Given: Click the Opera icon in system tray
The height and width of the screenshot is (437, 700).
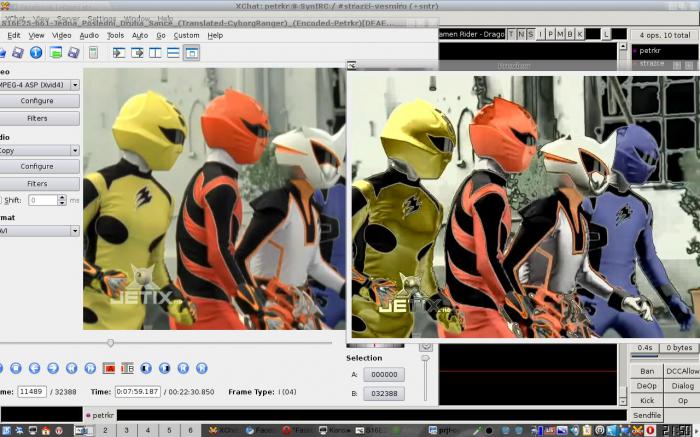Looking at the screenshot, I should [650, 431].
